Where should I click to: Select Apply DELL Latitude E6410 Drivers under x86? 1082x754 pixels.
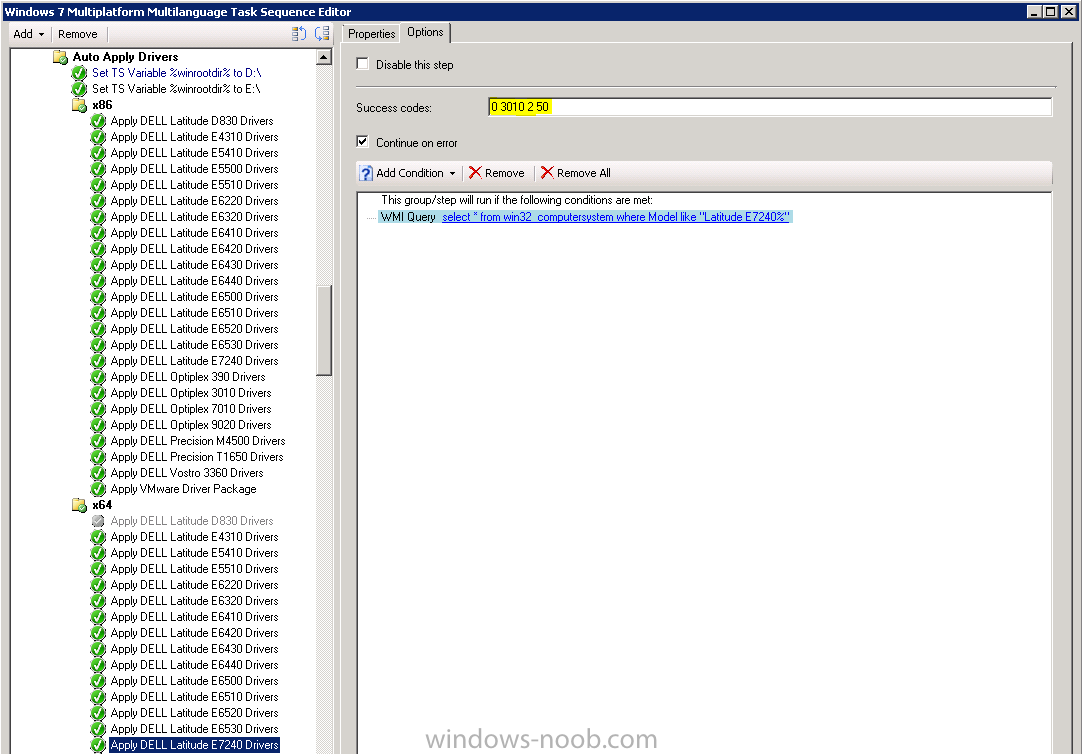tap(195, 233)
